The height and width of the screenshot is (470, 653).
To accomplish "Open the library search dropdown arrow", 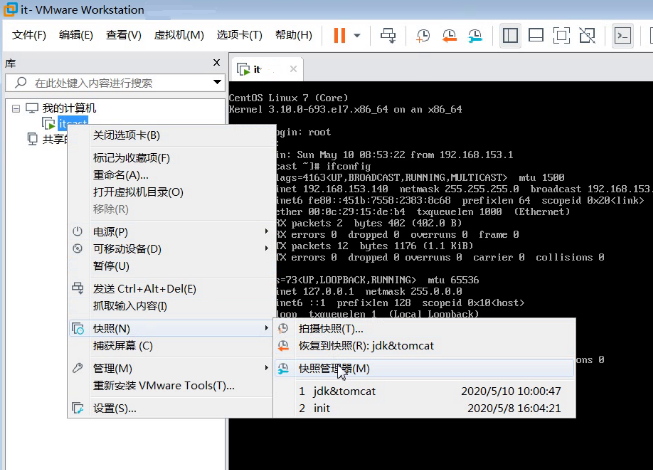I will (217, 82).
